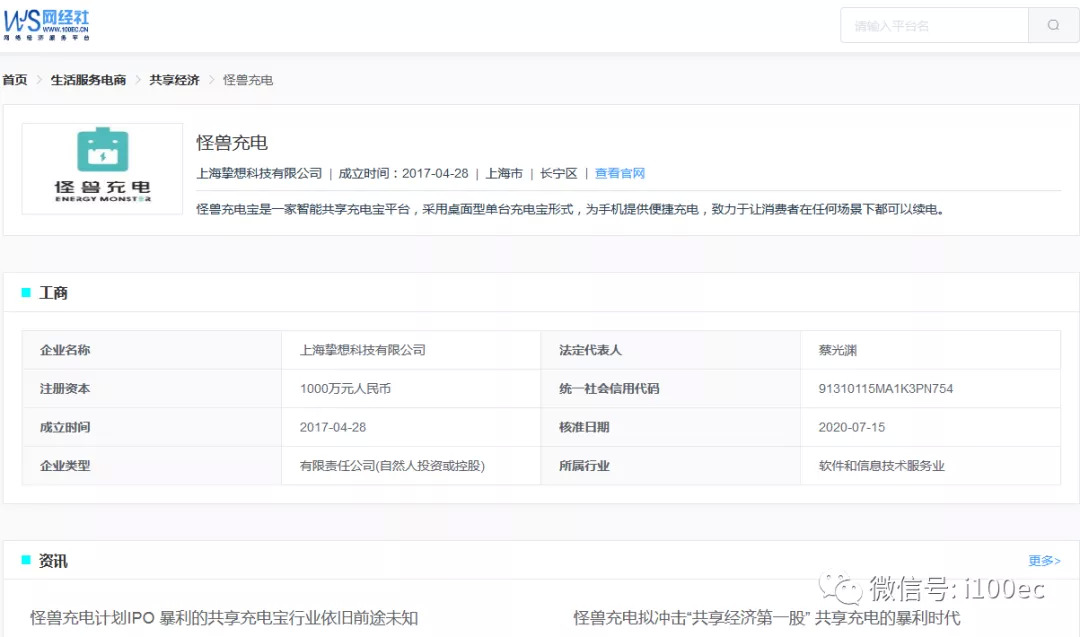This screenshot has width=1080, height=637.
Task: Open 生活服务电商 breadcrumb link
Action: point(88,80)
